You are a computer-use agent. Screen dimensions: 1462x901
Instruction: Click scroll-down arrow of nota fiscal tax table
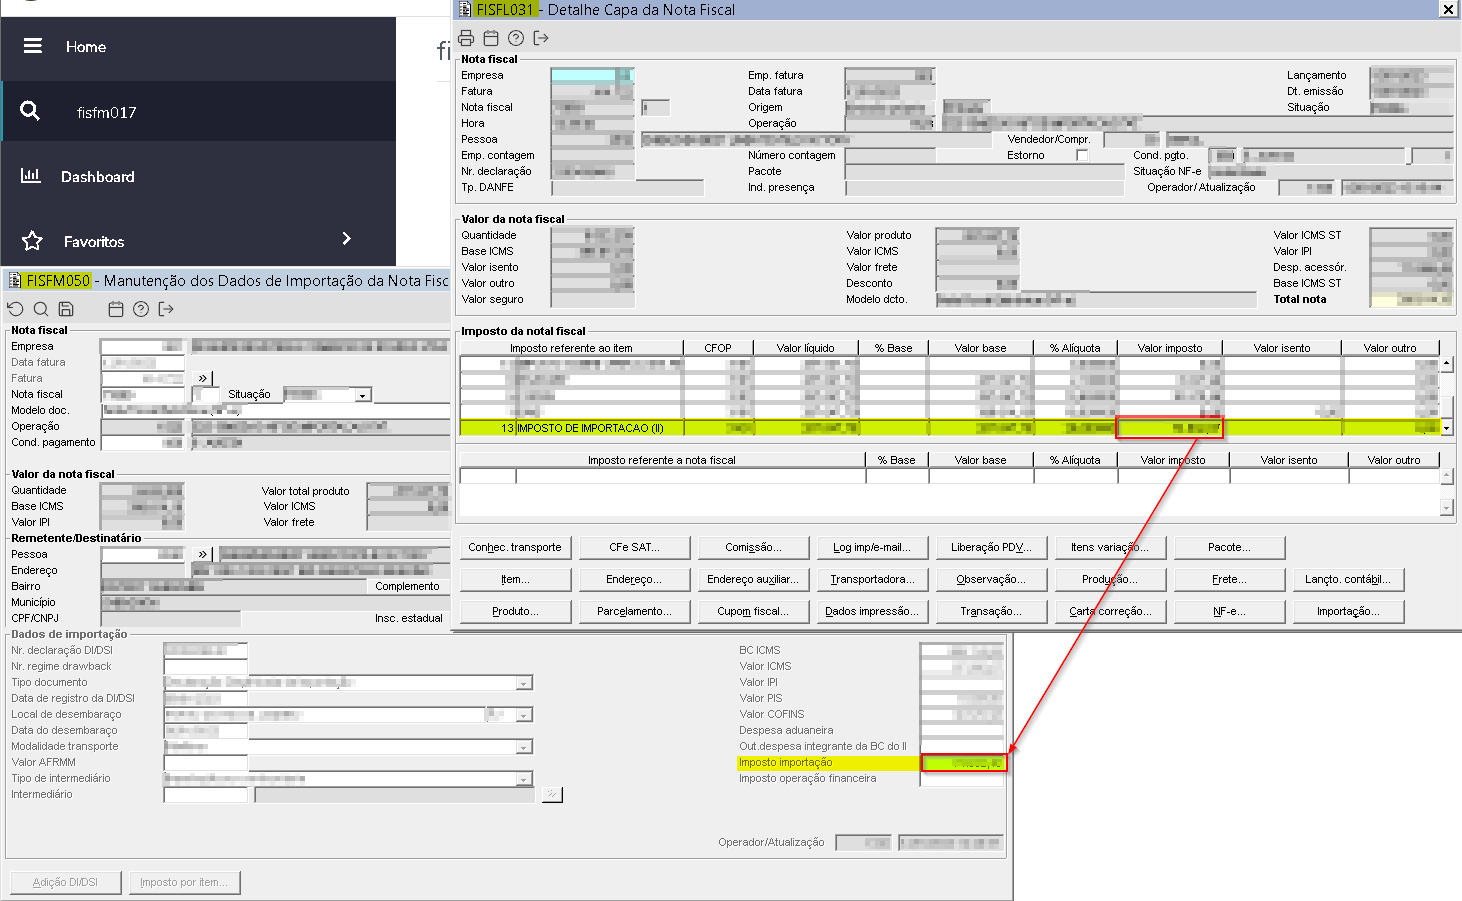(1446, 508)
